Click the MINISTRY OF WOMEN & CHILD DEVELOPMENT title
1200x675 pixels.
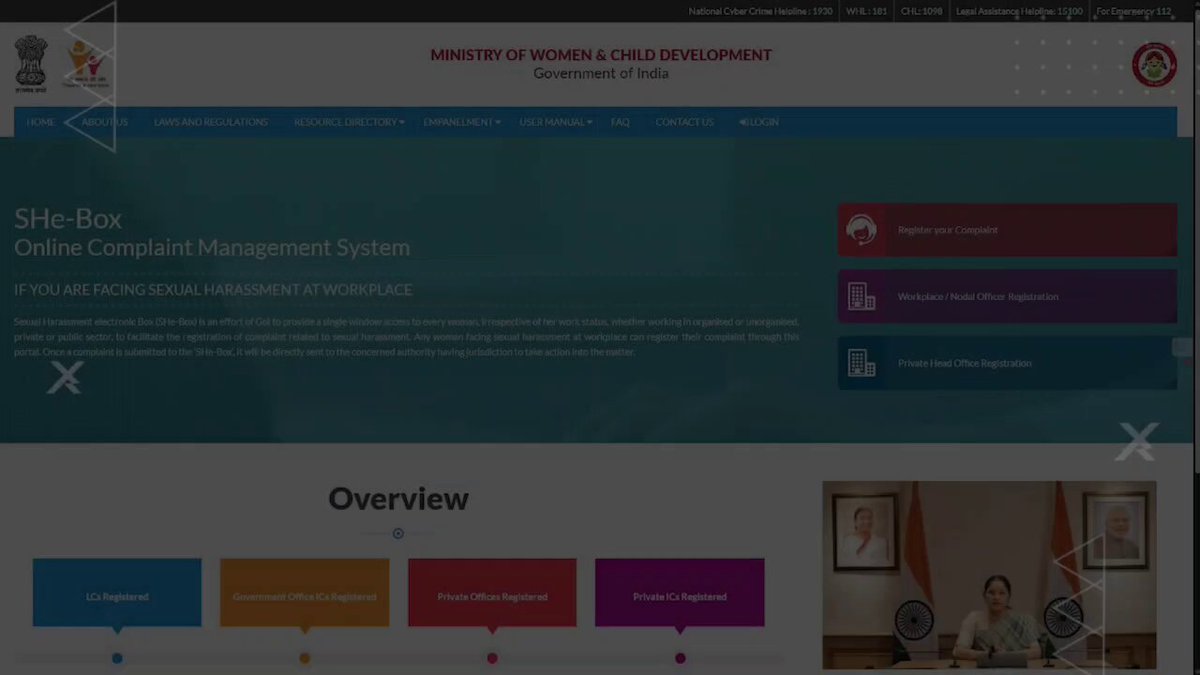pyautogui.click(x=601, y=55)
